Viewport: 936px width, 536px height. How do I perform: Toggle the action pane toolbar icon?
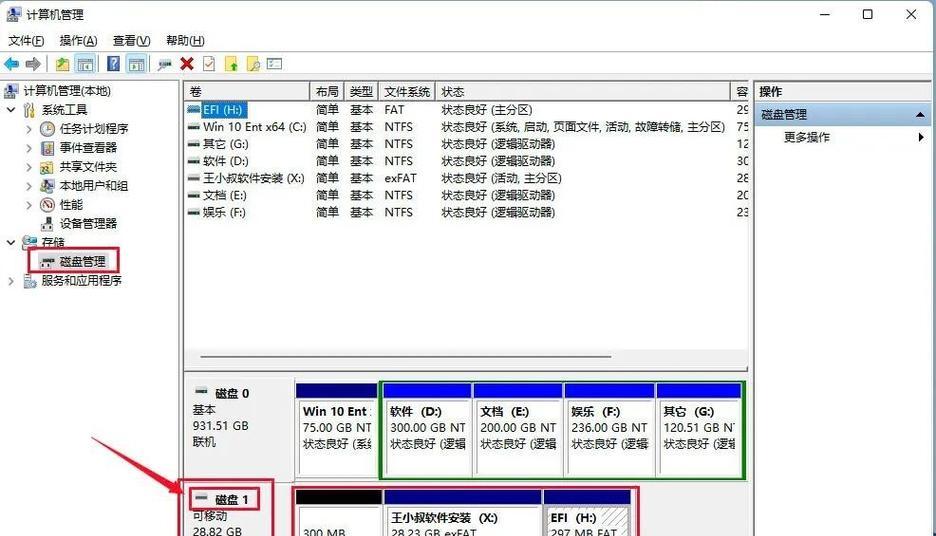pyautogui.click(x=137, y=64)
